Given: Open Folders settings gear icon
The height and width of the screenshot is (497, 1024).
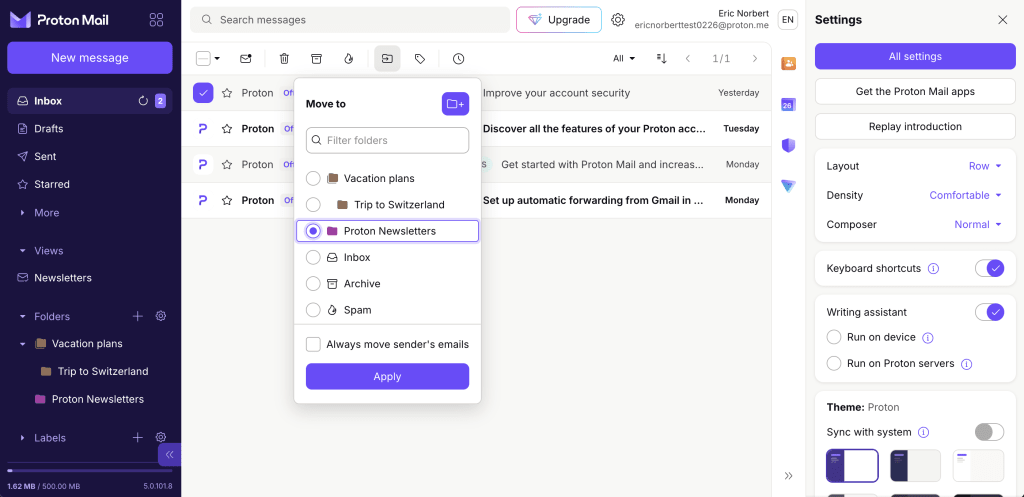Looking at the screenshot, I should coord(161,316).
